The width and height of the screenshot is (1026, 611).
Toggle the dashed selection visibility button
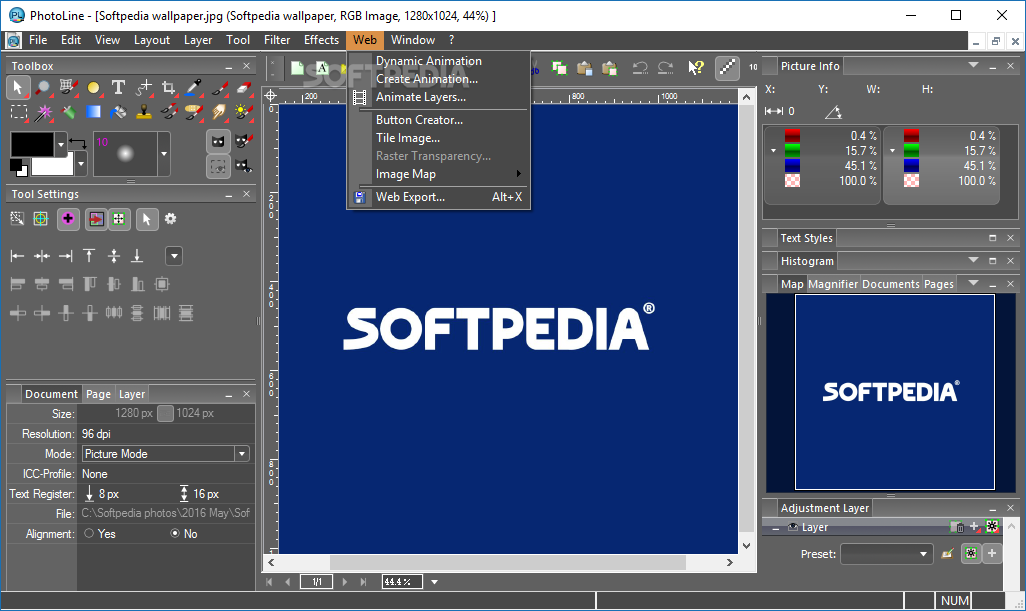pos(219,166)
